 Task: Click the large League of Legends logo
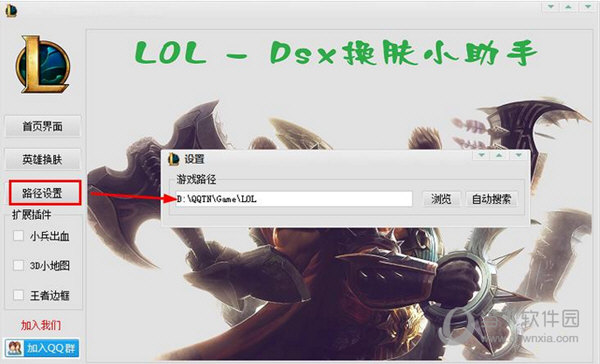[43, 64]
